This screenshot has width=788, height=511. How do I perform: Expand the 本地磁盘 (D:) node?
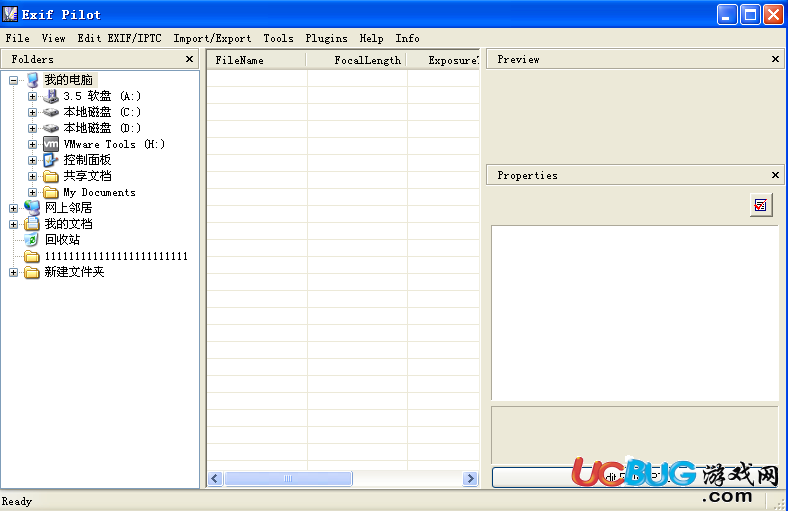tap(32, 129)
